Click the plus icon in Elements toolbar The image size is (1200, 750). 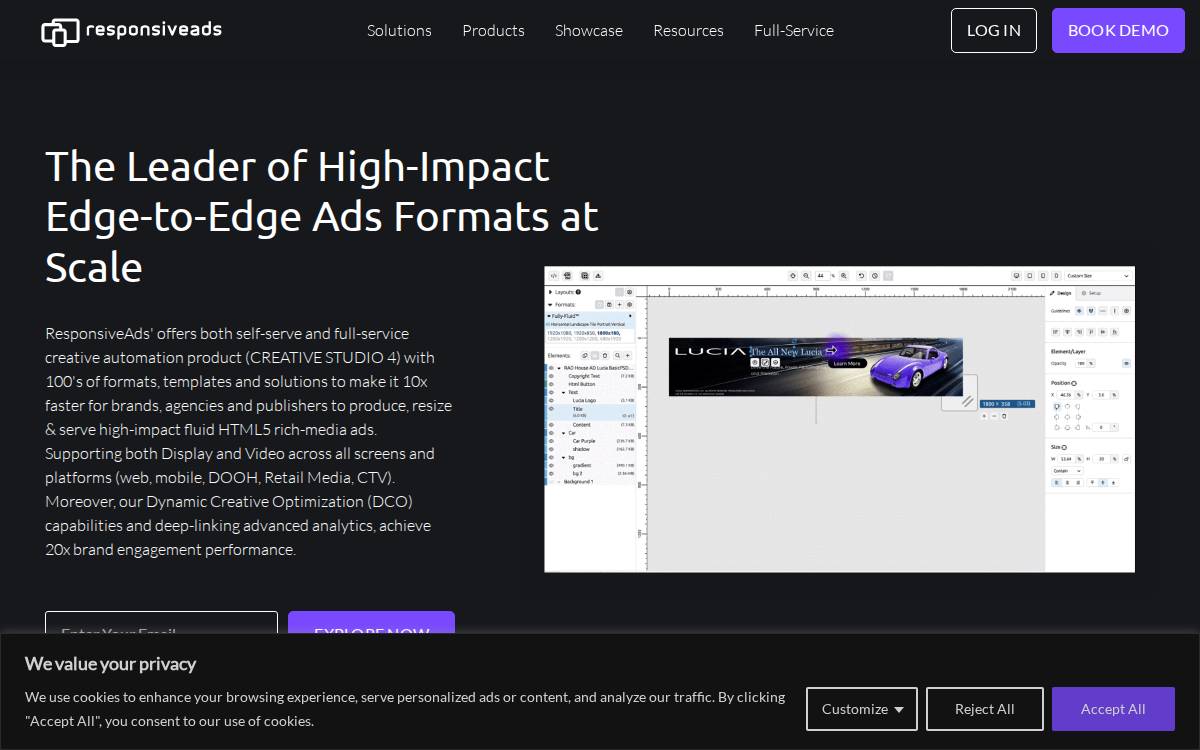(628, 355)
